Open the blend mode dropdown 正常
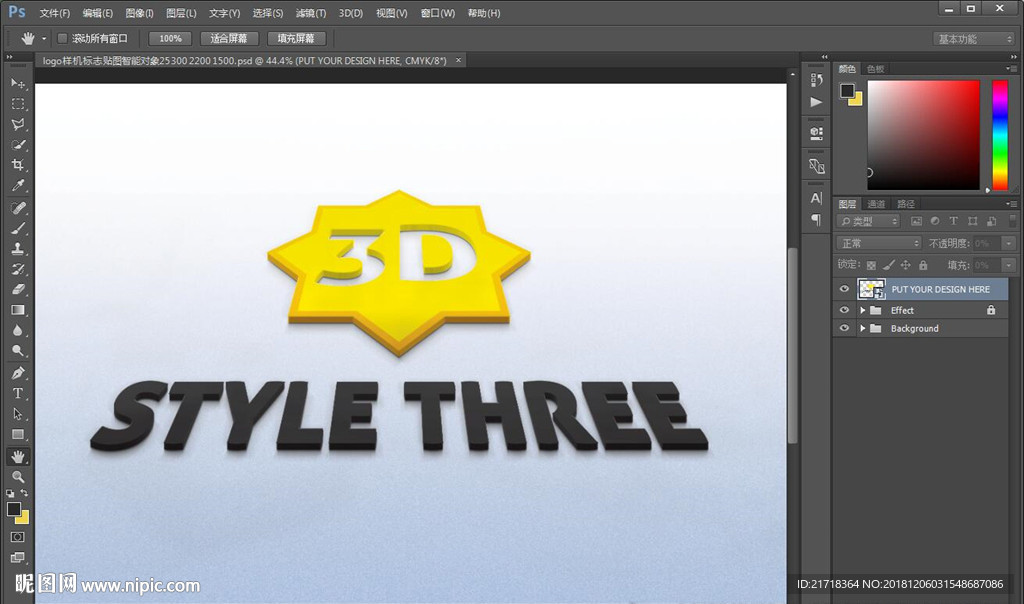The width and height of the screenshot is (1024, 604). (x=879, y=243)
